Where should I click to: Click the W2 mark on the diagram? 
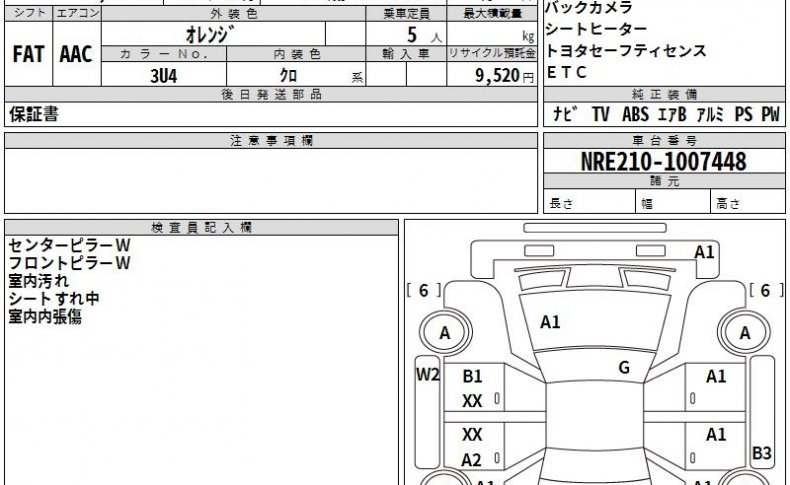[x=428, y=374]
